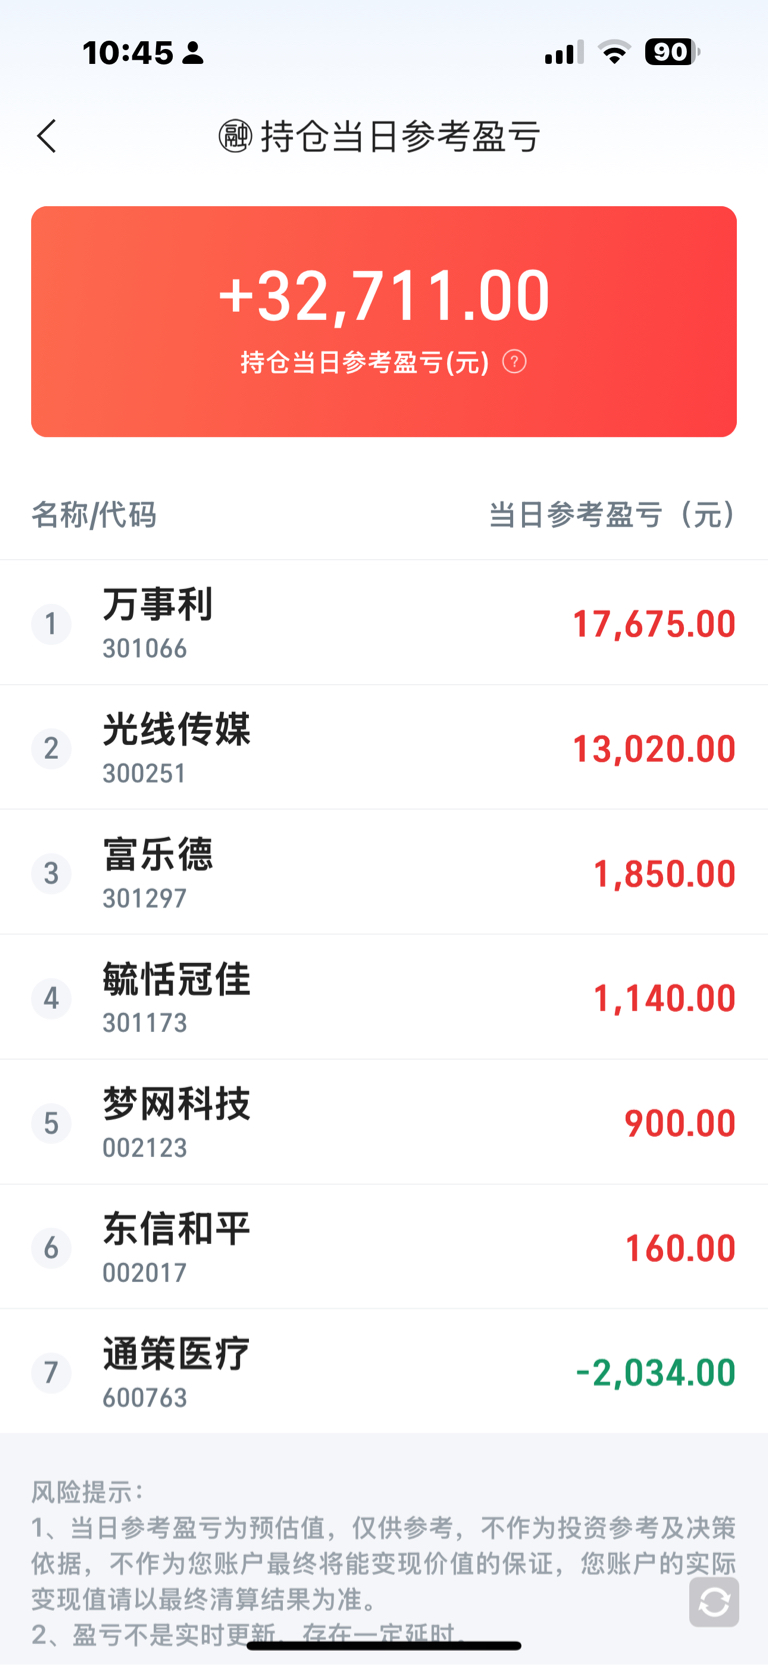Screen dimensions: 768x1665
Task: Tap the cellular signal bars icon
Action: click(x=563, y=53)
